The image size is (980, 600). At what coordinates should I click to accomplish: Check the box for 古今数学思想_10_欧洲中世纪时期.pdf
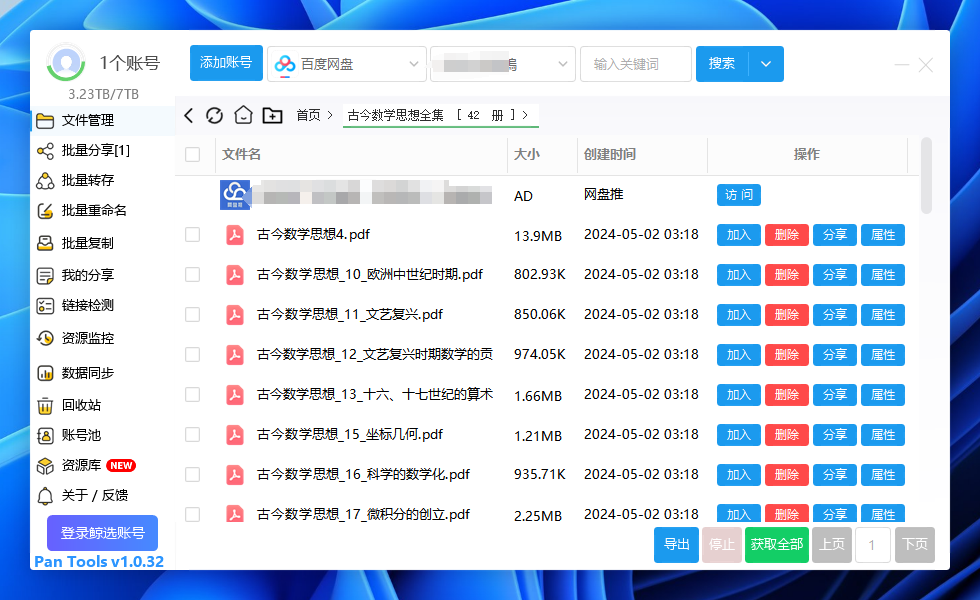click(x=192, y=274)
